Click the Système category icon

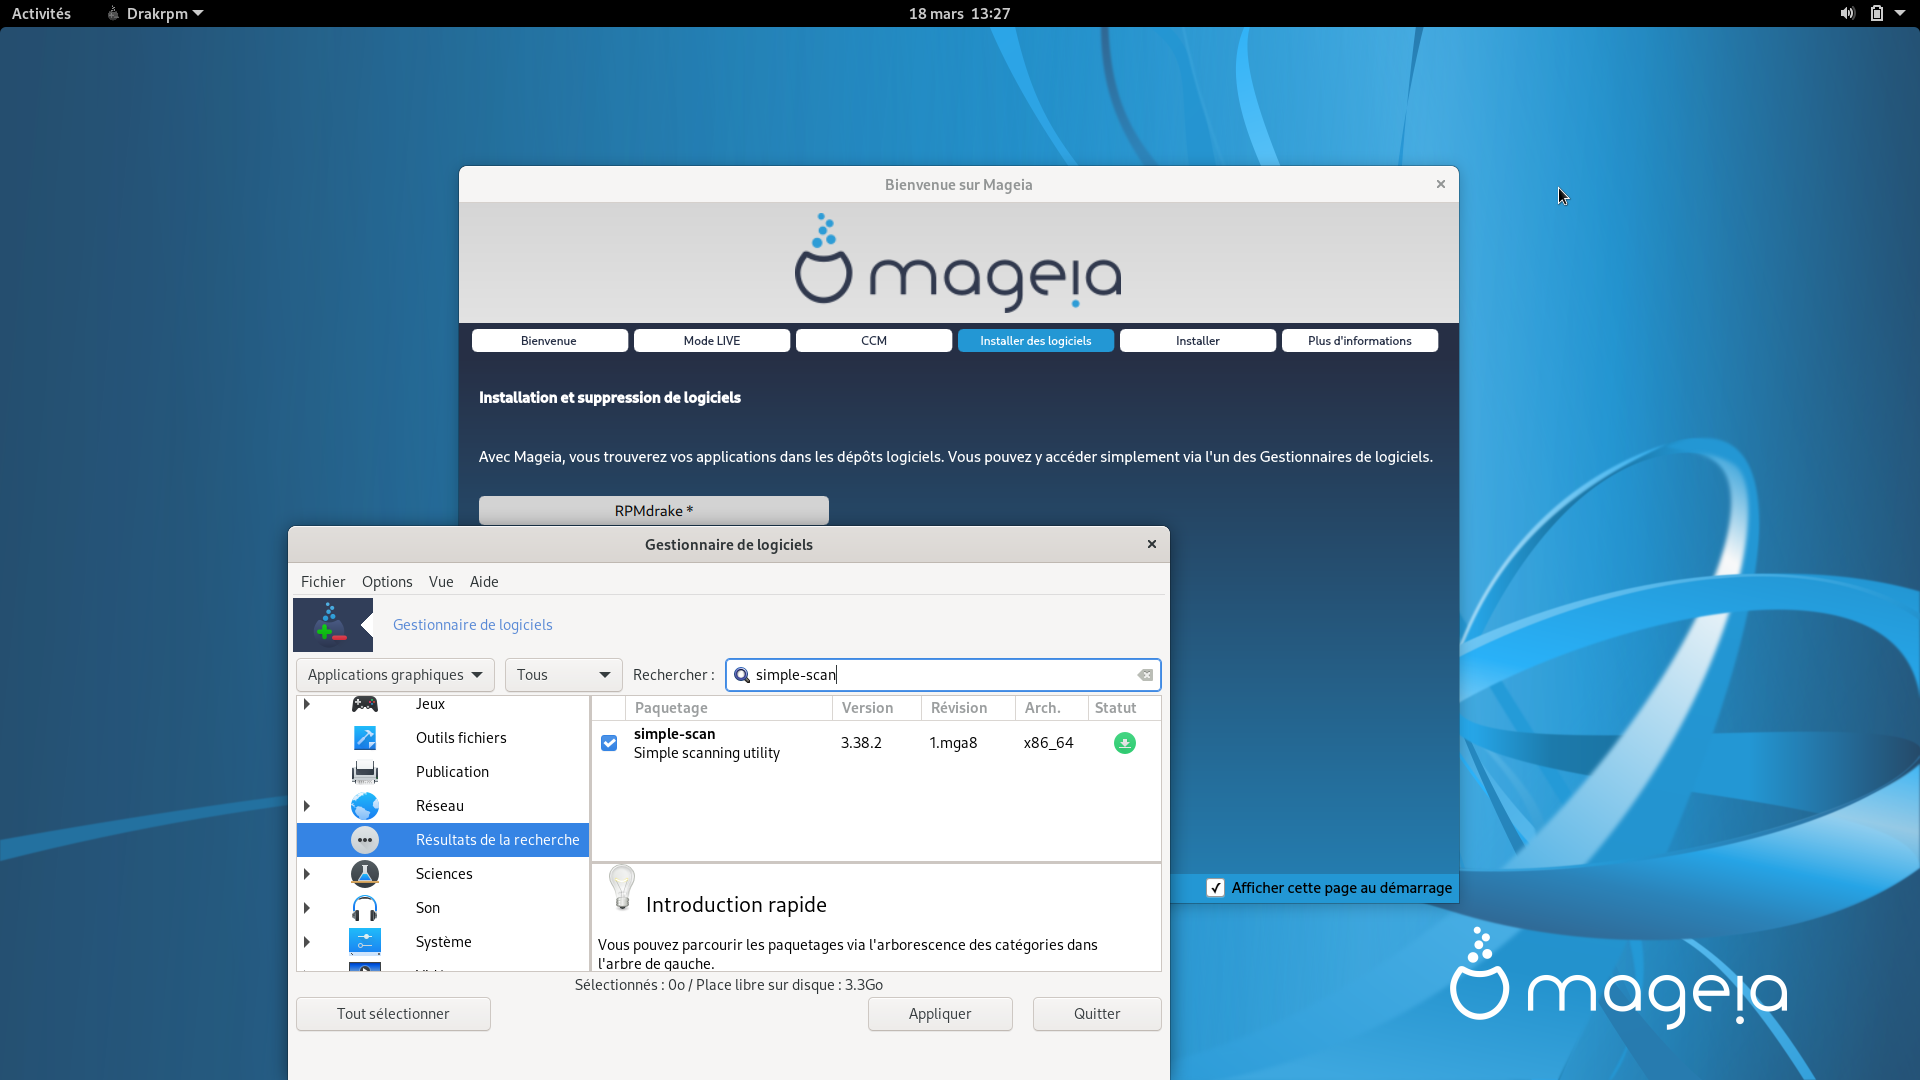coord(364,942)
